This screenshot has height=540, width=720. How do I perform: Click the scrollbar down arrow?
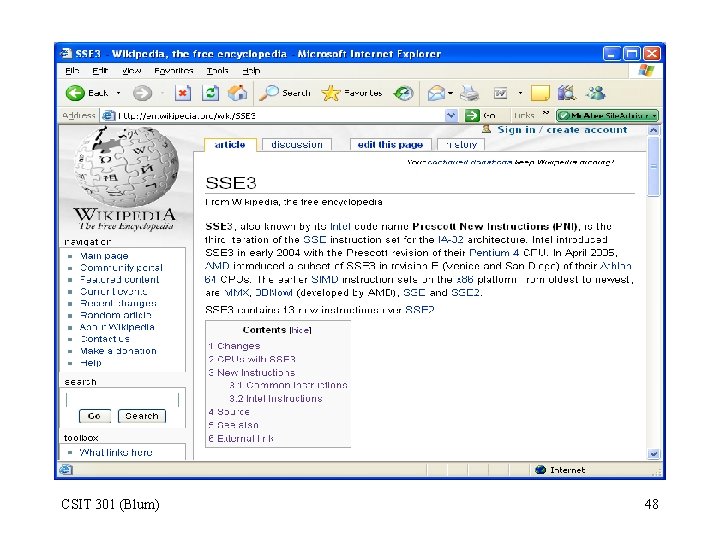tap(653, 454)
